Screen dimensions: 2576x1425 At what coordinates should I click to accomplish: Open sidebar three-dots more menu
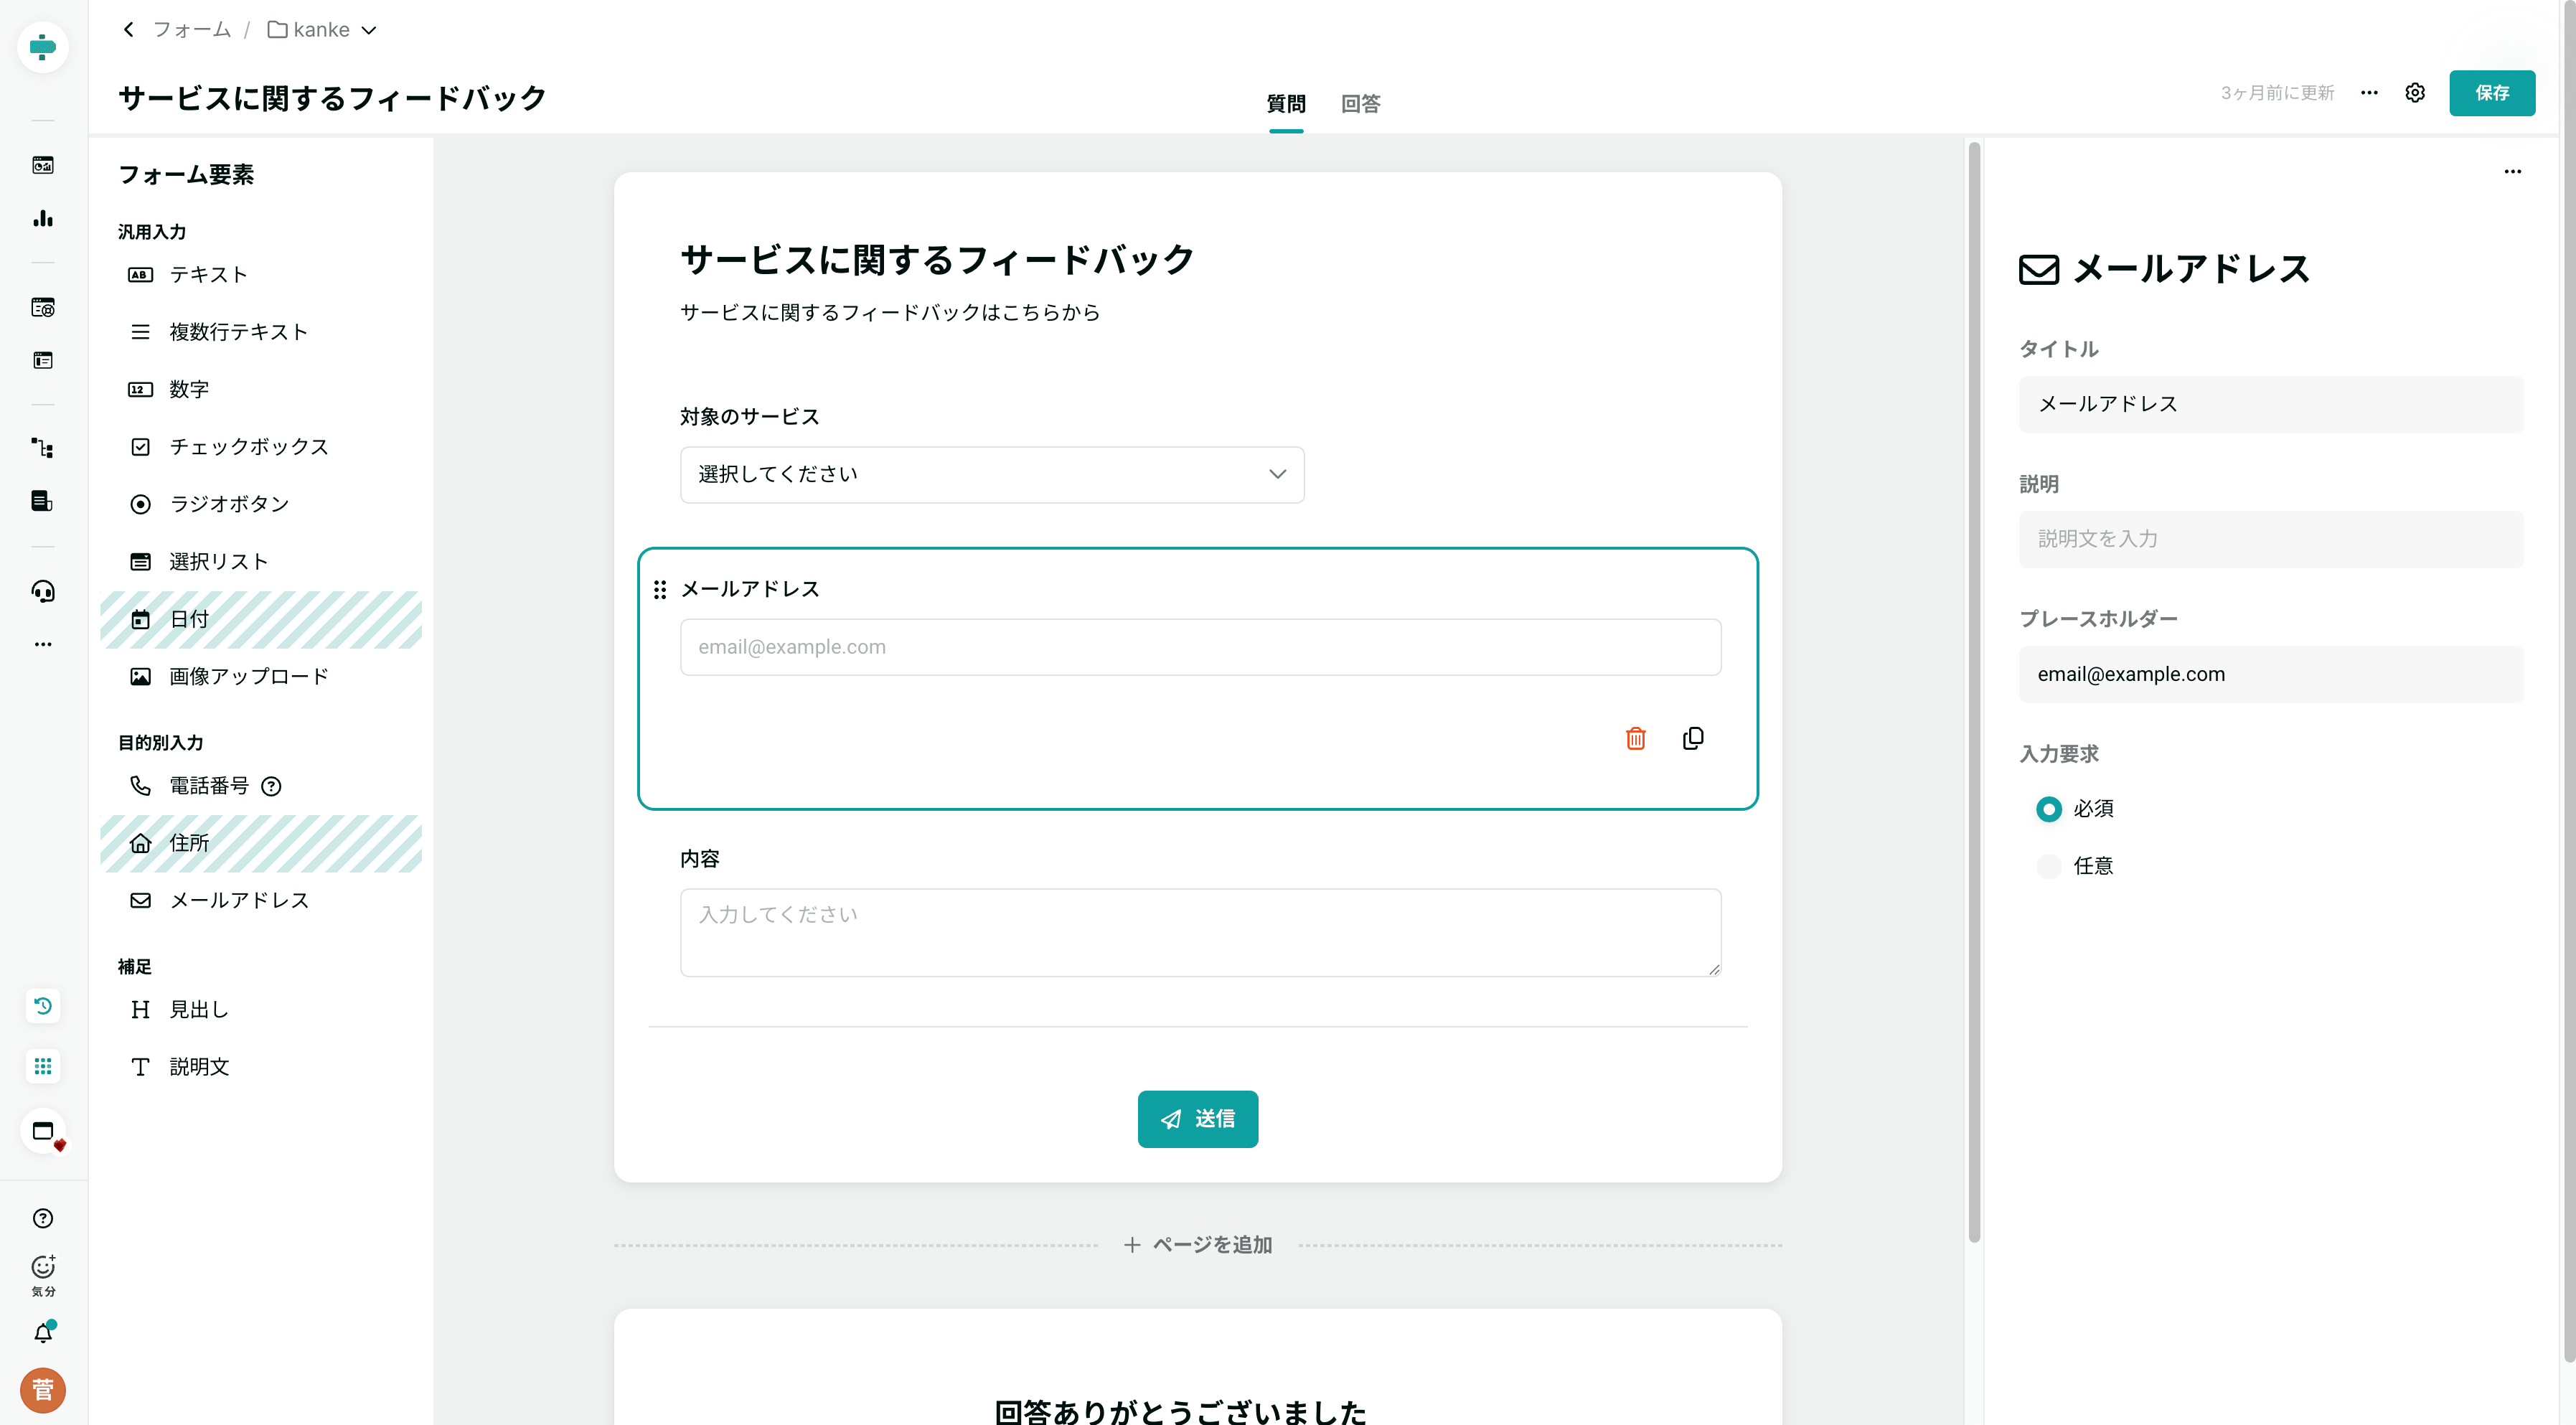tap(43, 644)
